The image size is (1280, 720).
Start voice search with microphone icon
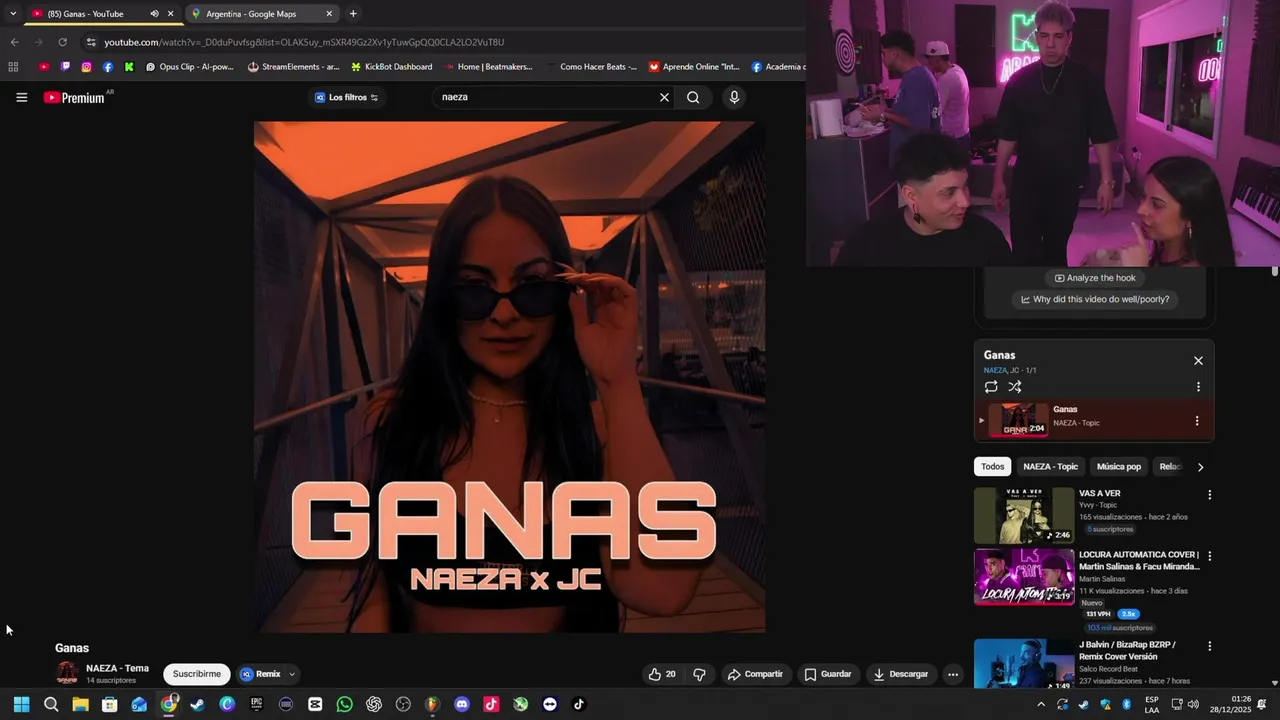coord(734,97)
